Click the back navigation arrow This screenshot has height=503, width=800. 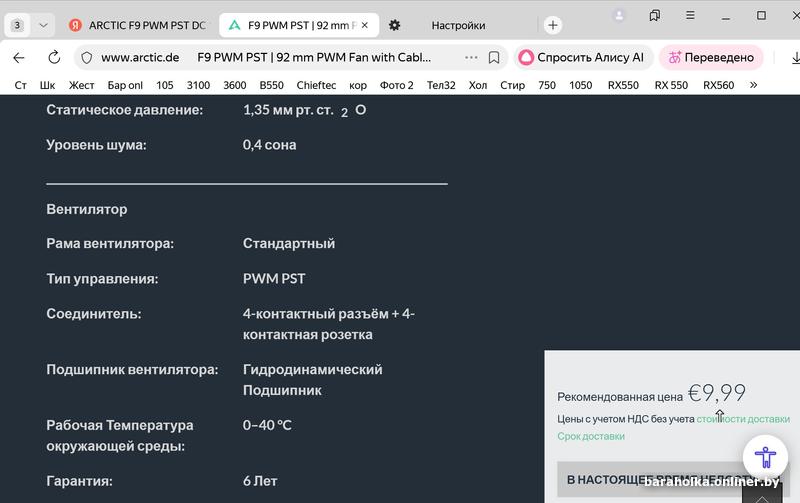coord(19,58)
